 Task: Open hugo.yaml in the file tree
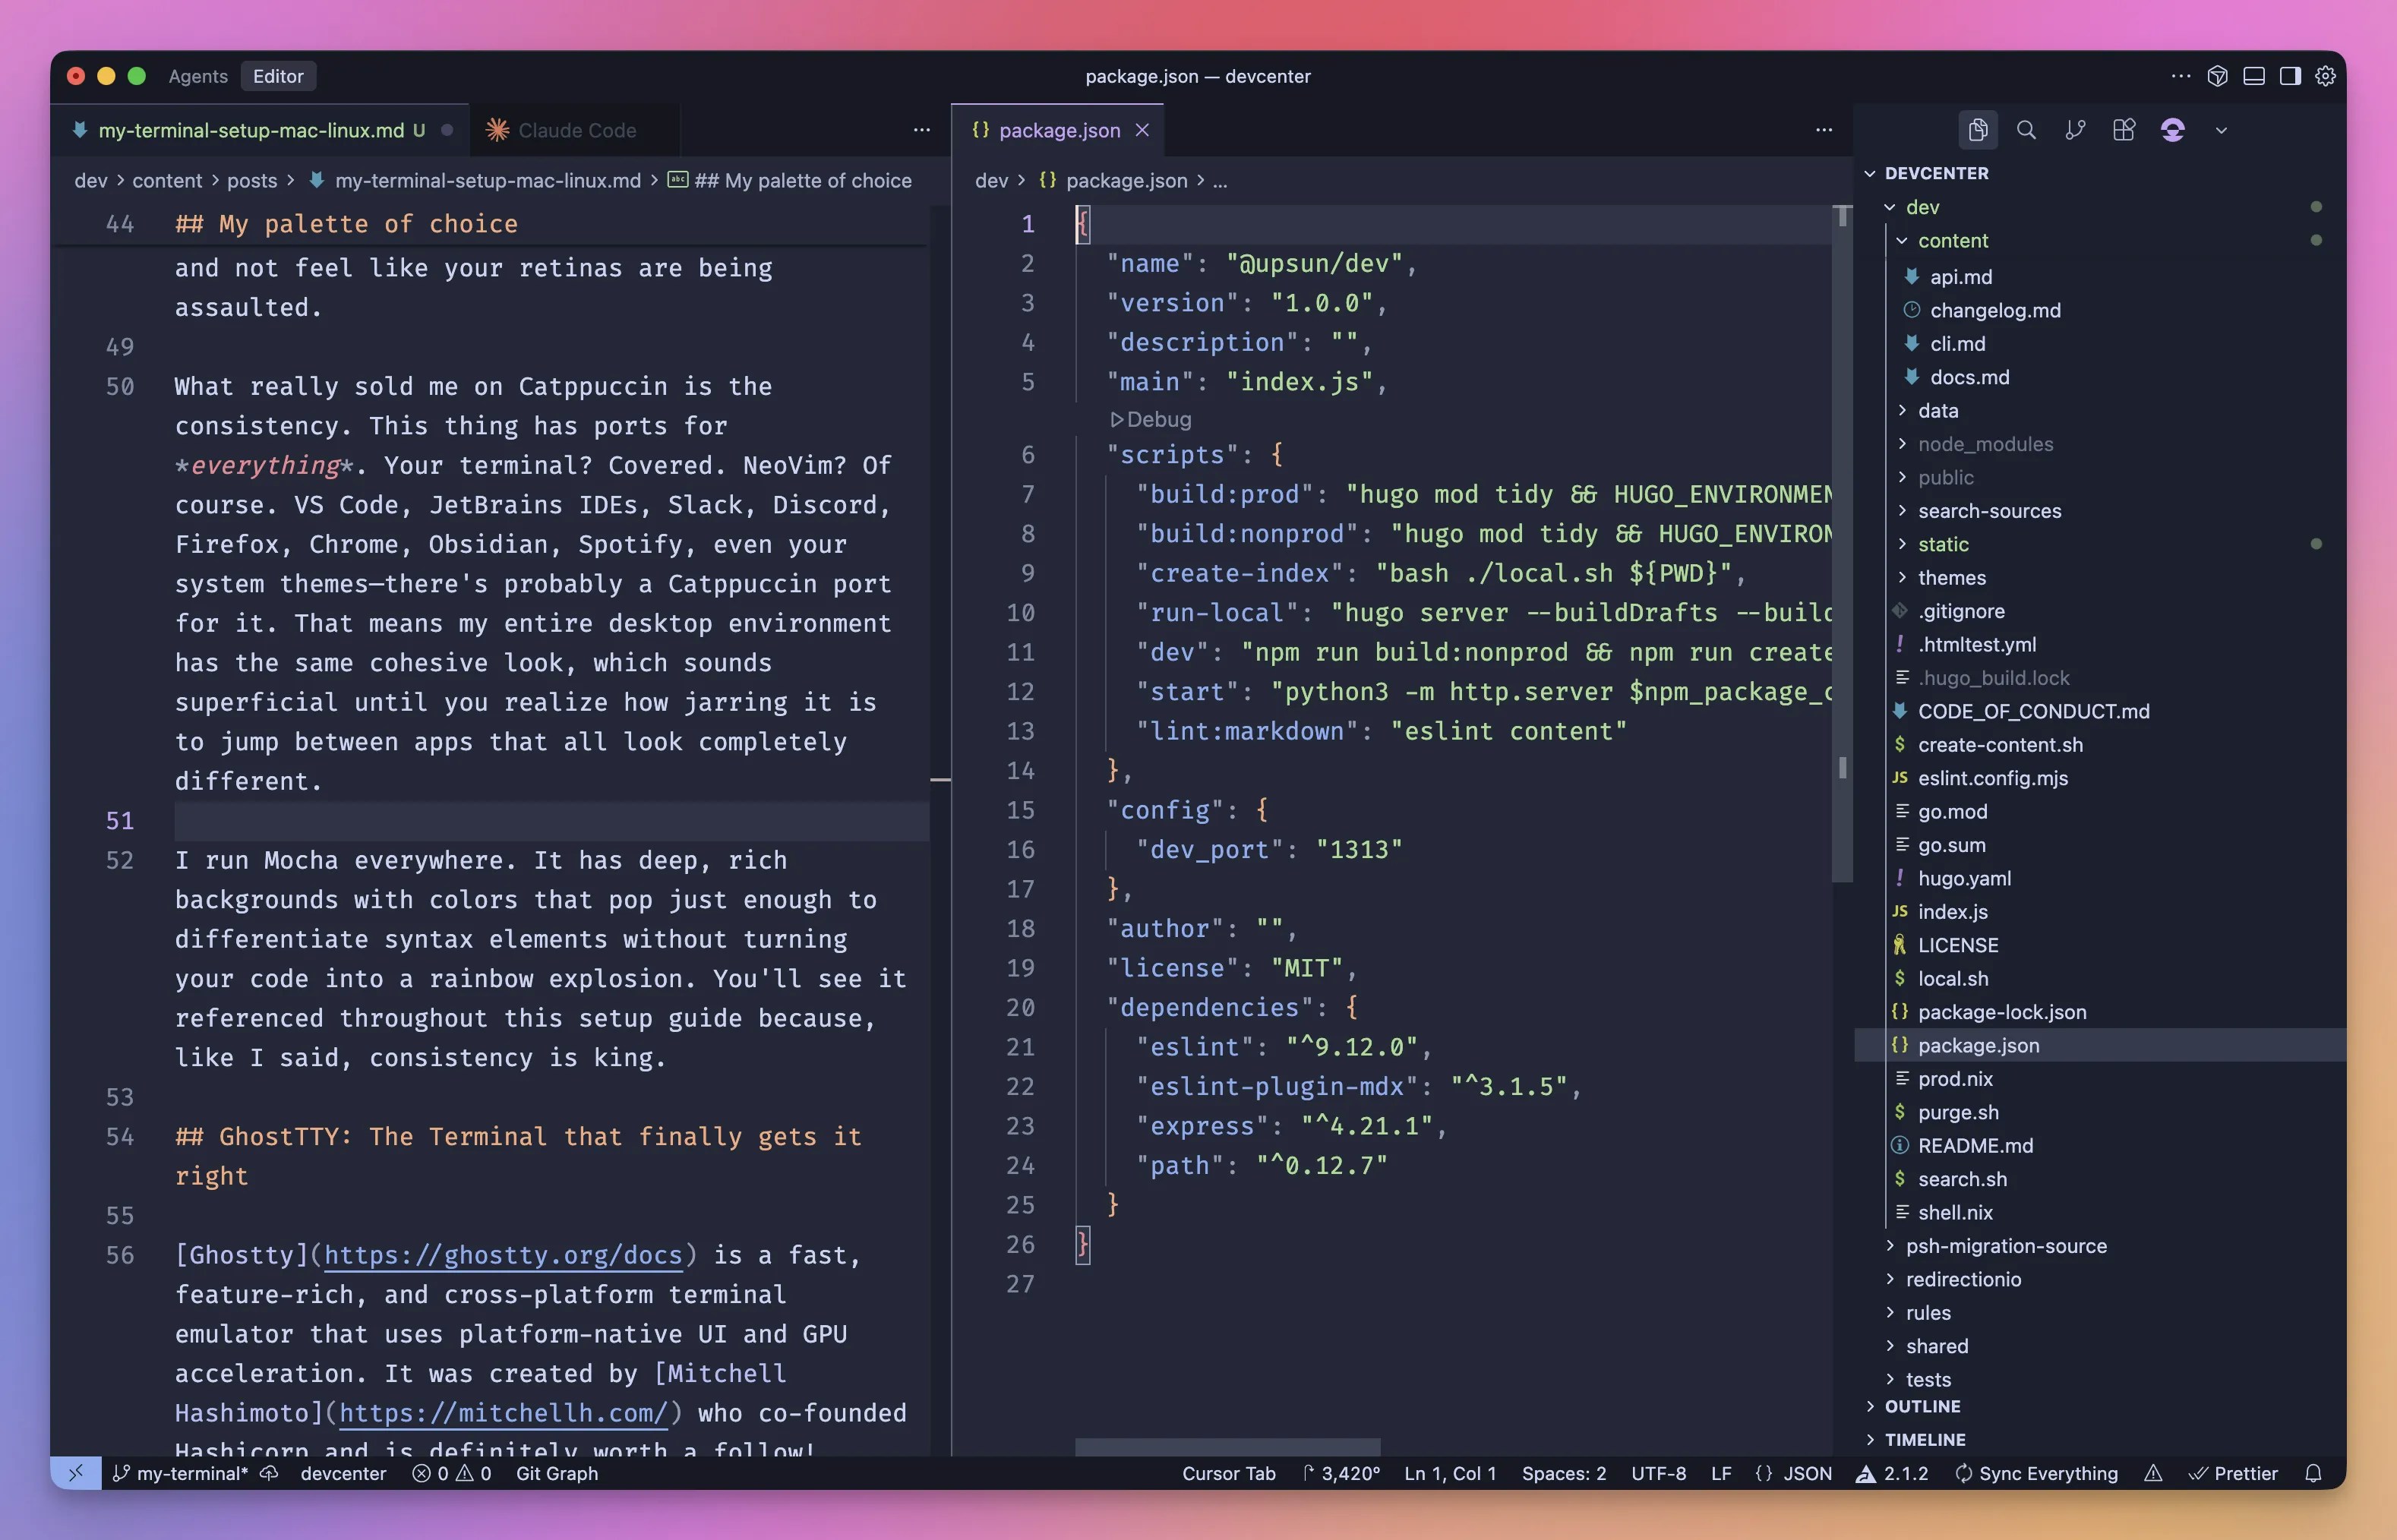tap(1963, 878)
